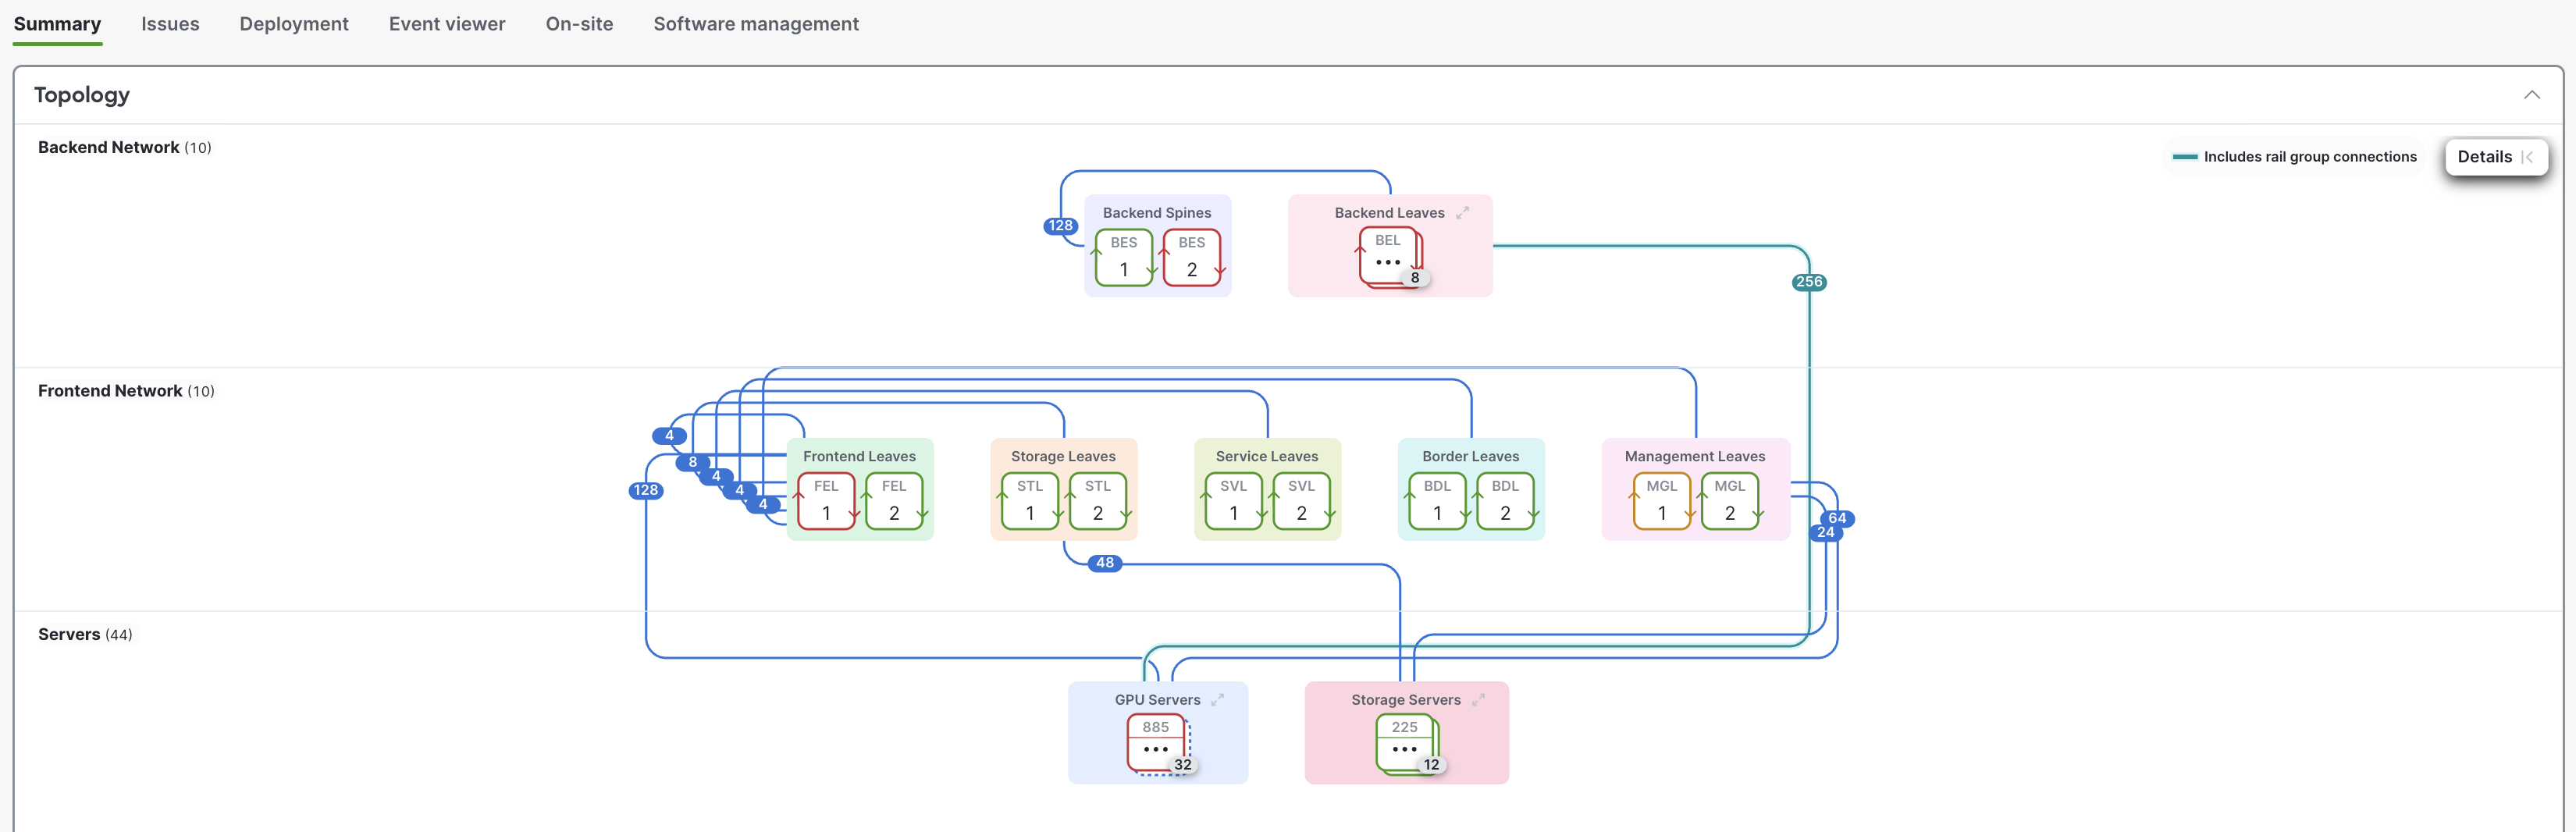The image size is (2576, 832).
Task: Click the rail group connections legend swatch
Action: (x=2185, y=157)
